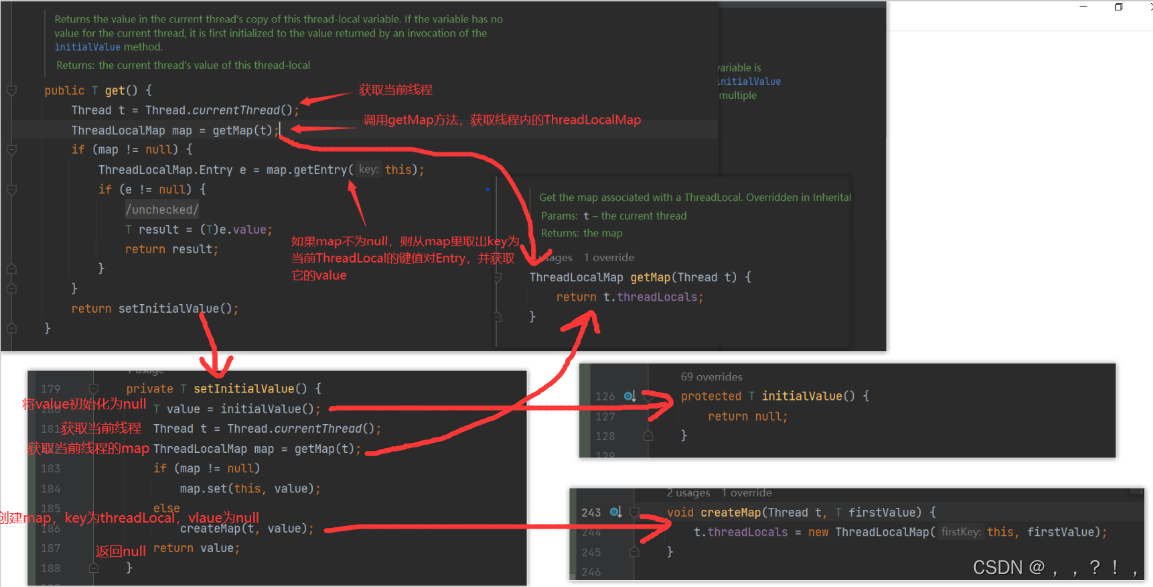This screenshot has height=587, width=1153.
Task: Click the gutter fold icon beside public T get()
Action: coord(11,90)
